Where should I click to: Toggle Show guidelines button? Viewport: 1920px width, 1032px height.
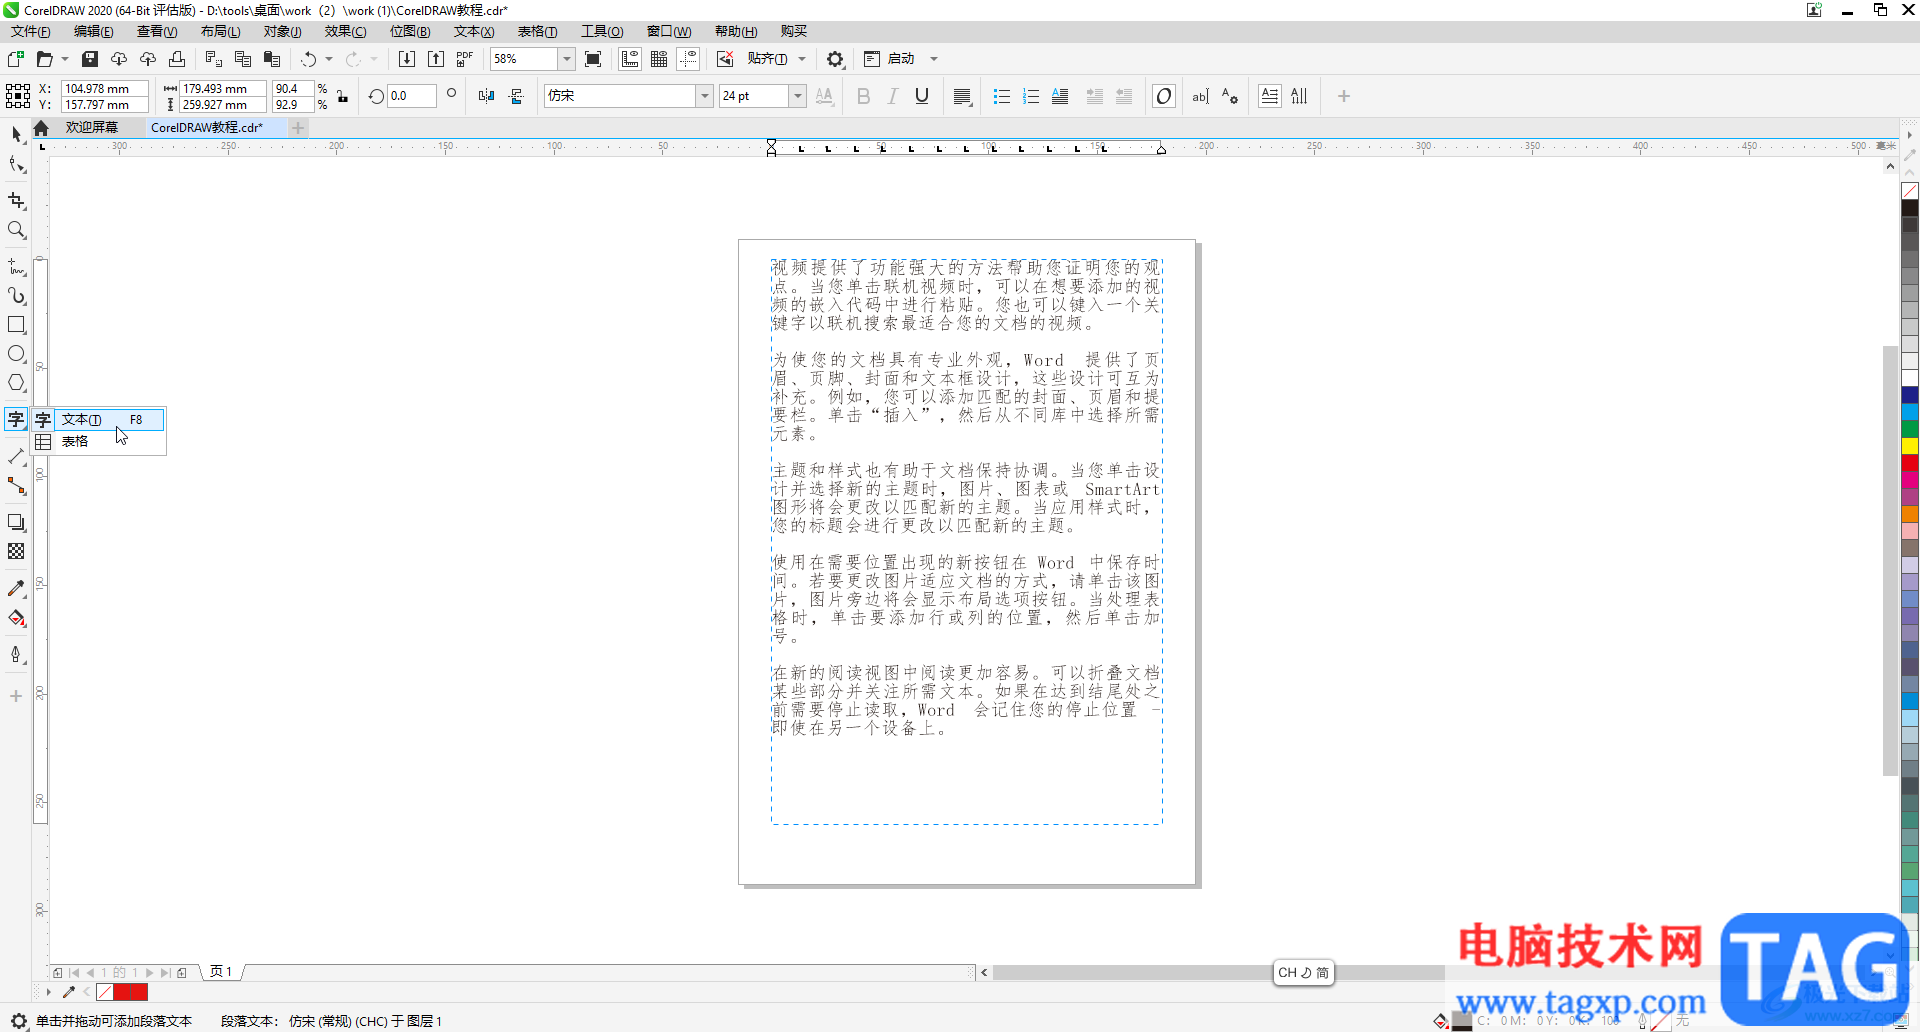(x=688, y=59)
